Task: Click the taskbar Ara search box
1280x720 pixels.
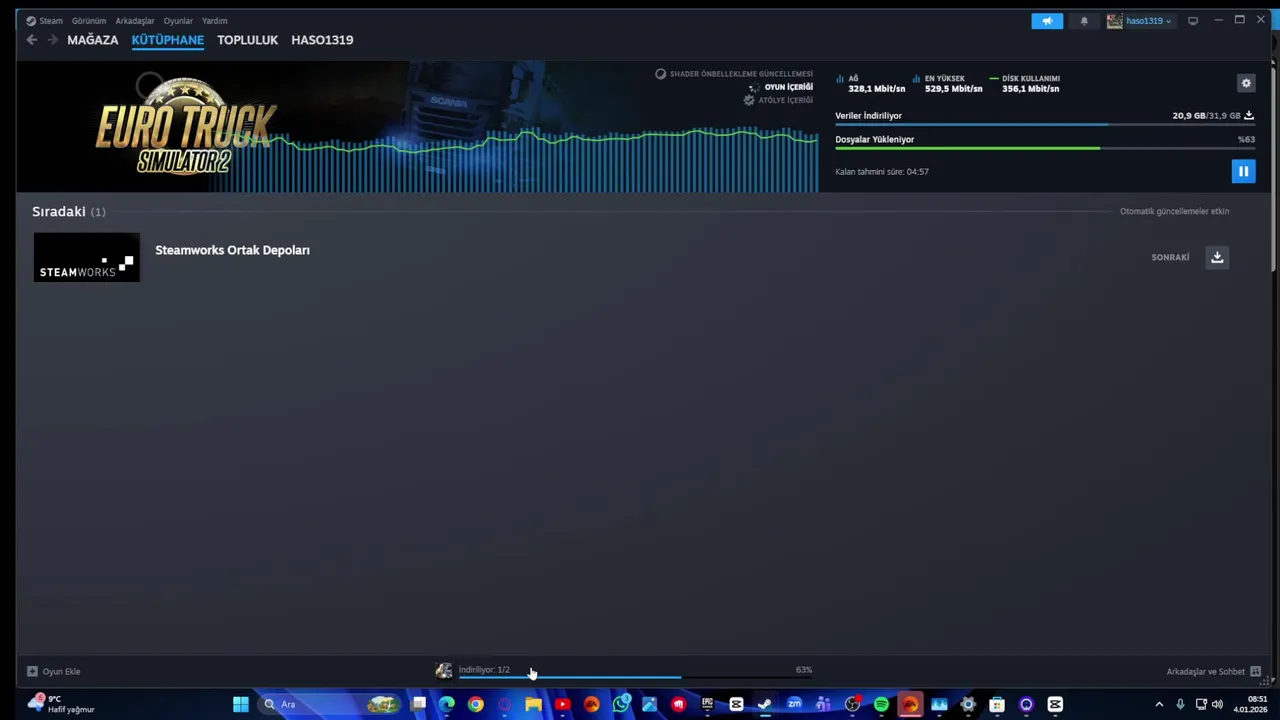Action: point(330,705)
